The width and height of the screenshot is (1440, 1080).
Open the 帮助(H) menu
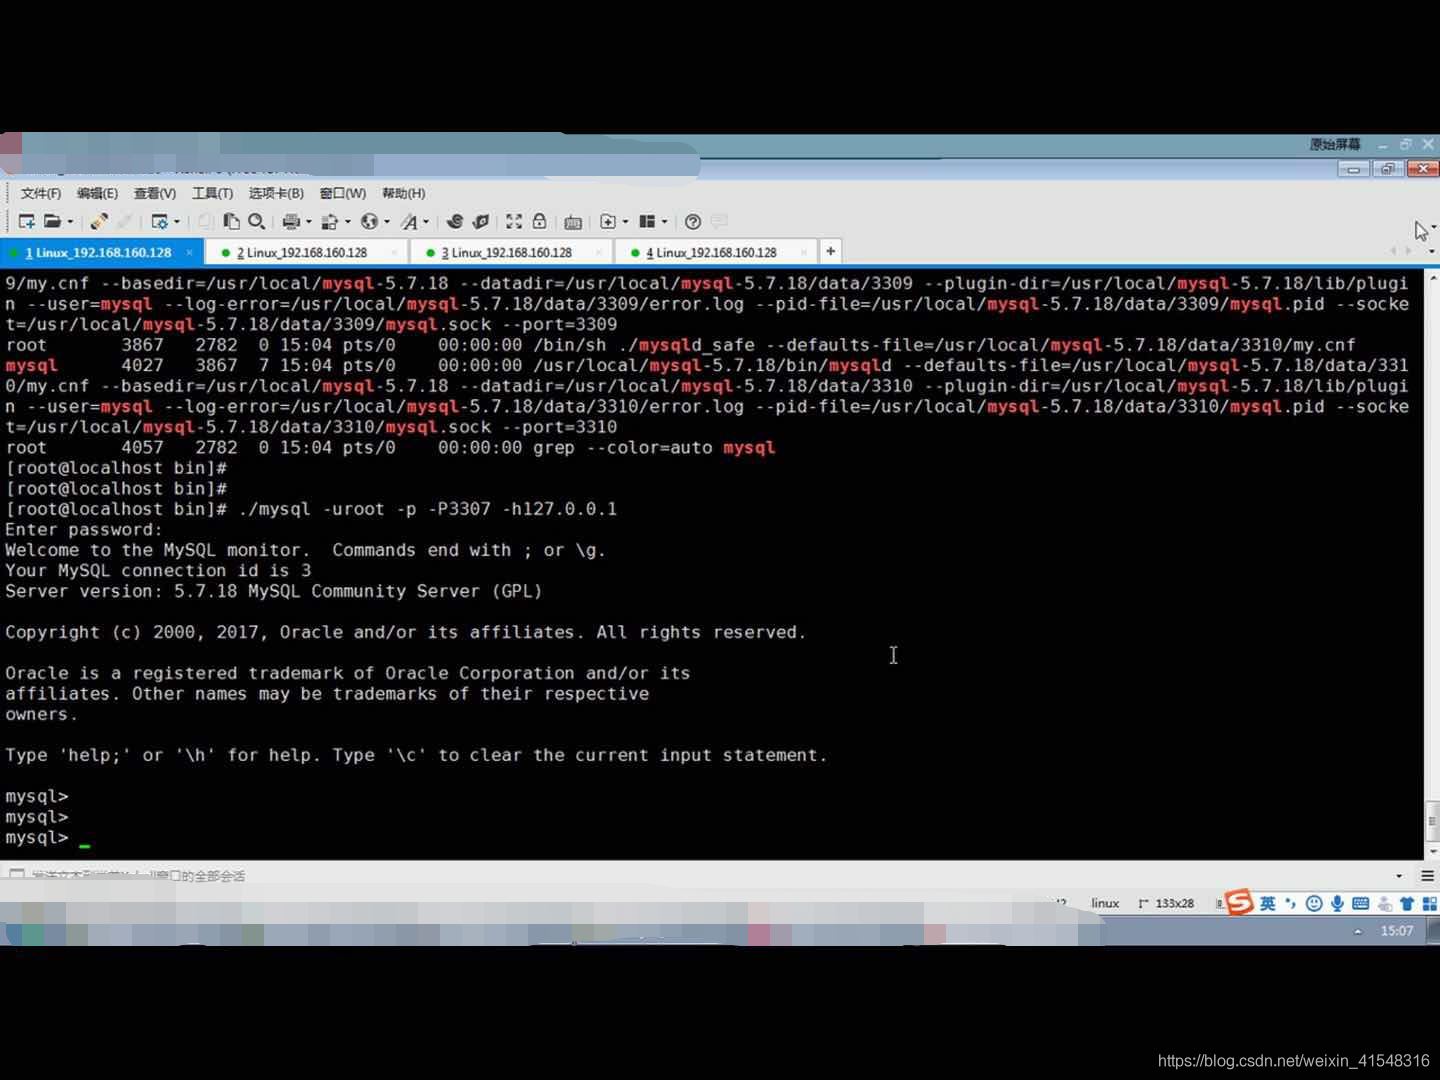point(403,193)
